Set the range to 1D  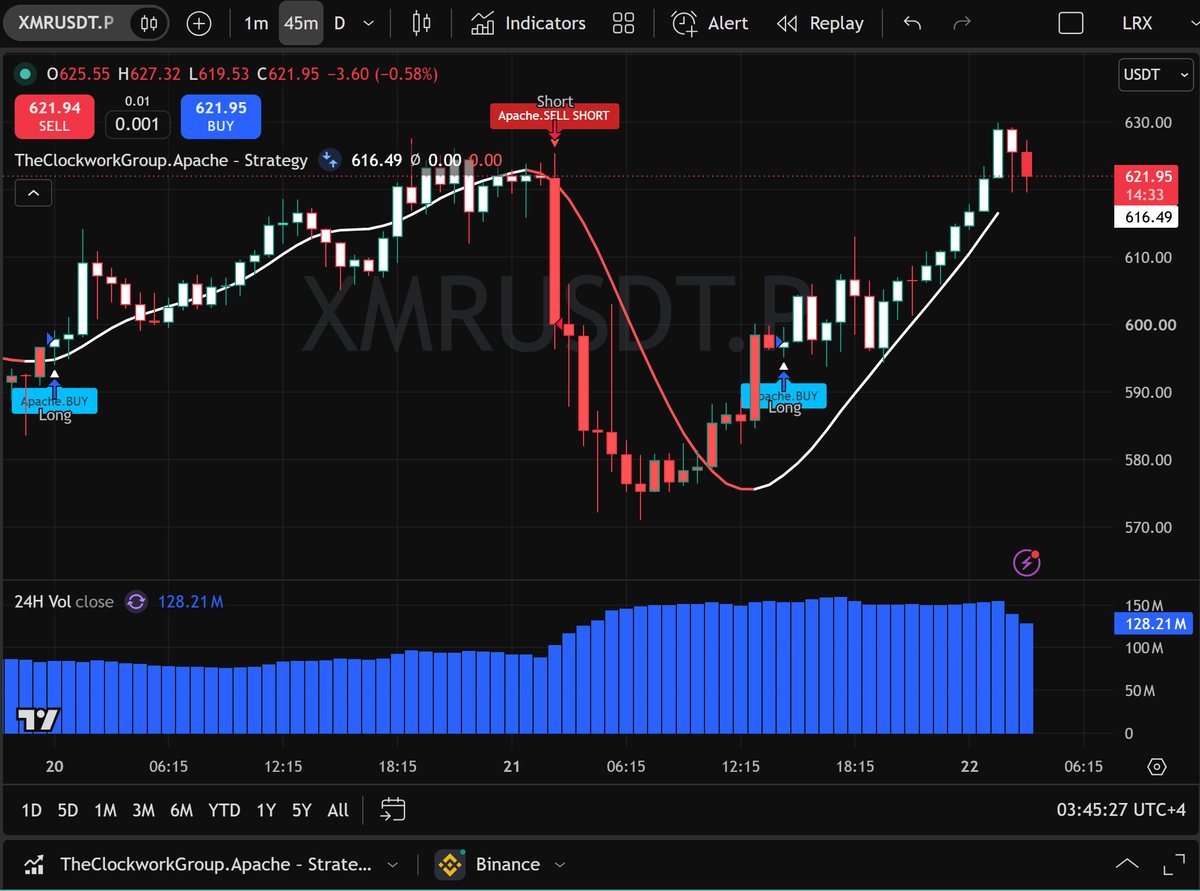pyautogui.click(x=32, y=810)
